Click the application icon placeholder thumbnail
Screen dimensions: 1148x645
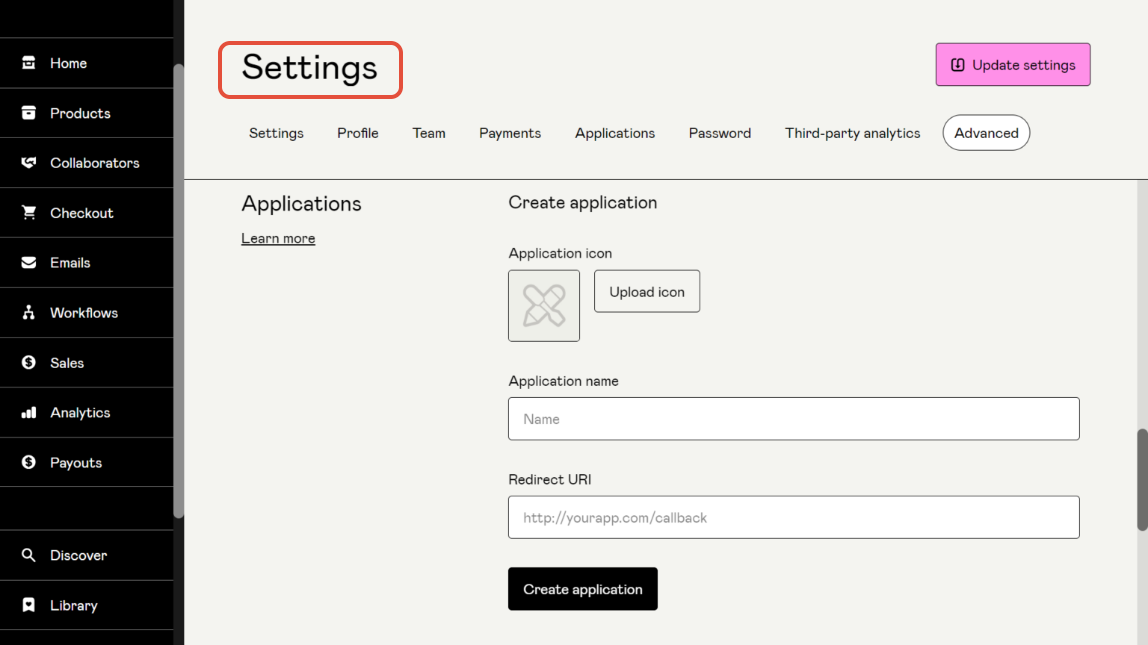point(544,306)
